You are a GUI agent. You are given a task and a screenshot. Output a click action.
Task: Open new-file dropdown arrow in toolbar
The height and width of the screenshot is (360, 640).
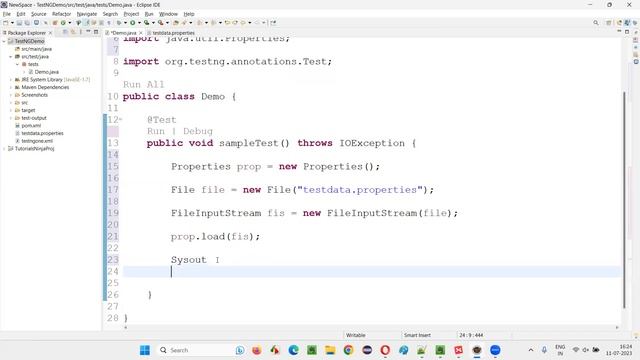(12, 23)
